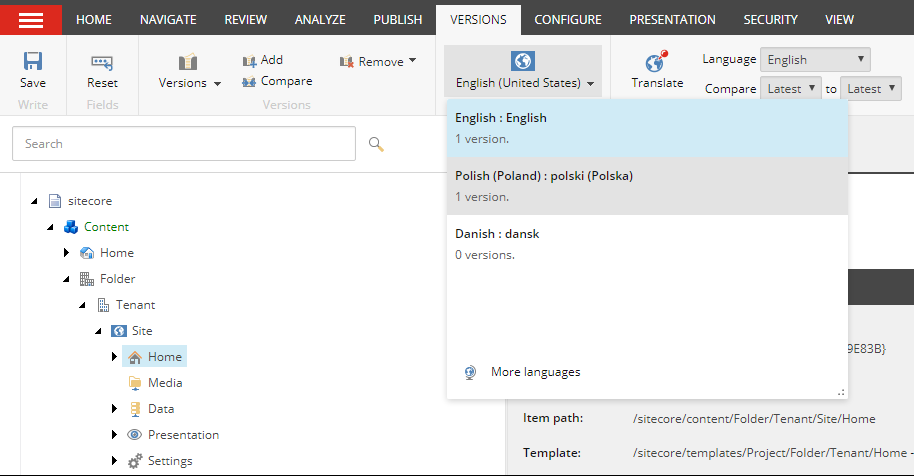Click the Reset fields icon
This screenshot has height=476, width=914.
point(102,62)
